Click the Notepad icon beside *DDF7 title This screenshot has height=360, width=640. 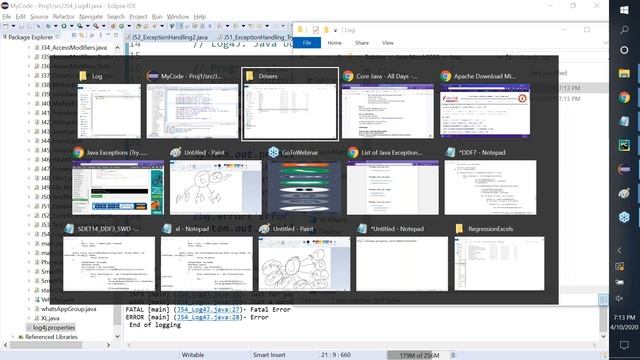point(451,152)
